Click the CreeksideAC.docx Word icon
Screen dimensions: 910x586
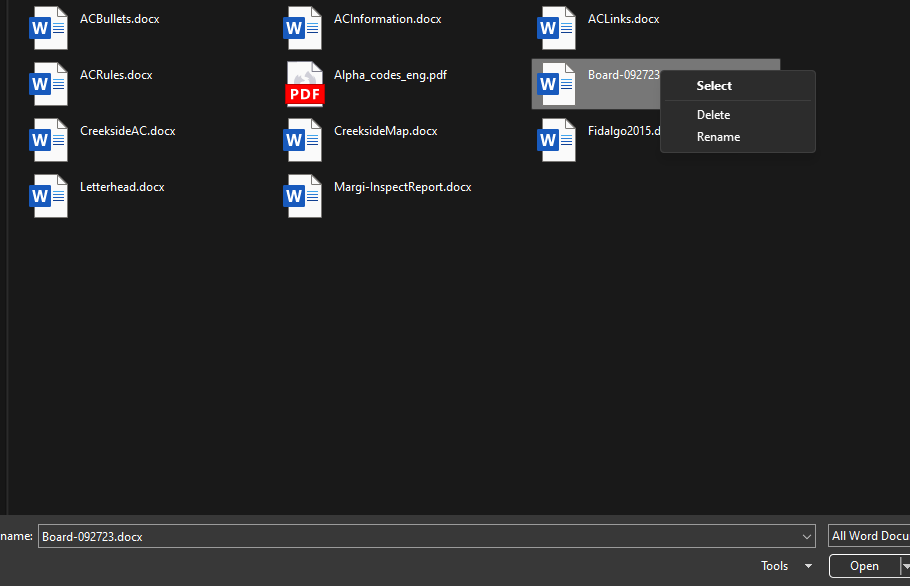(48, 140)
